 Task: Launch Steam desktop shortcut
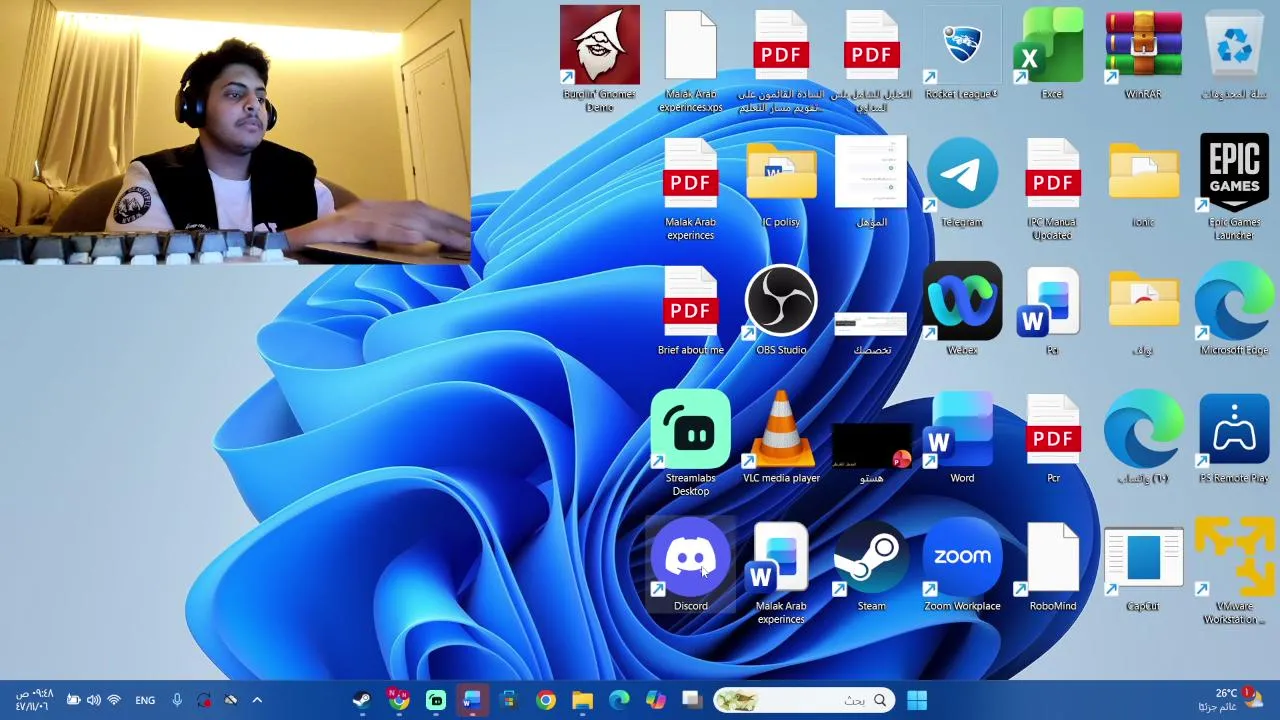point(871,566)
